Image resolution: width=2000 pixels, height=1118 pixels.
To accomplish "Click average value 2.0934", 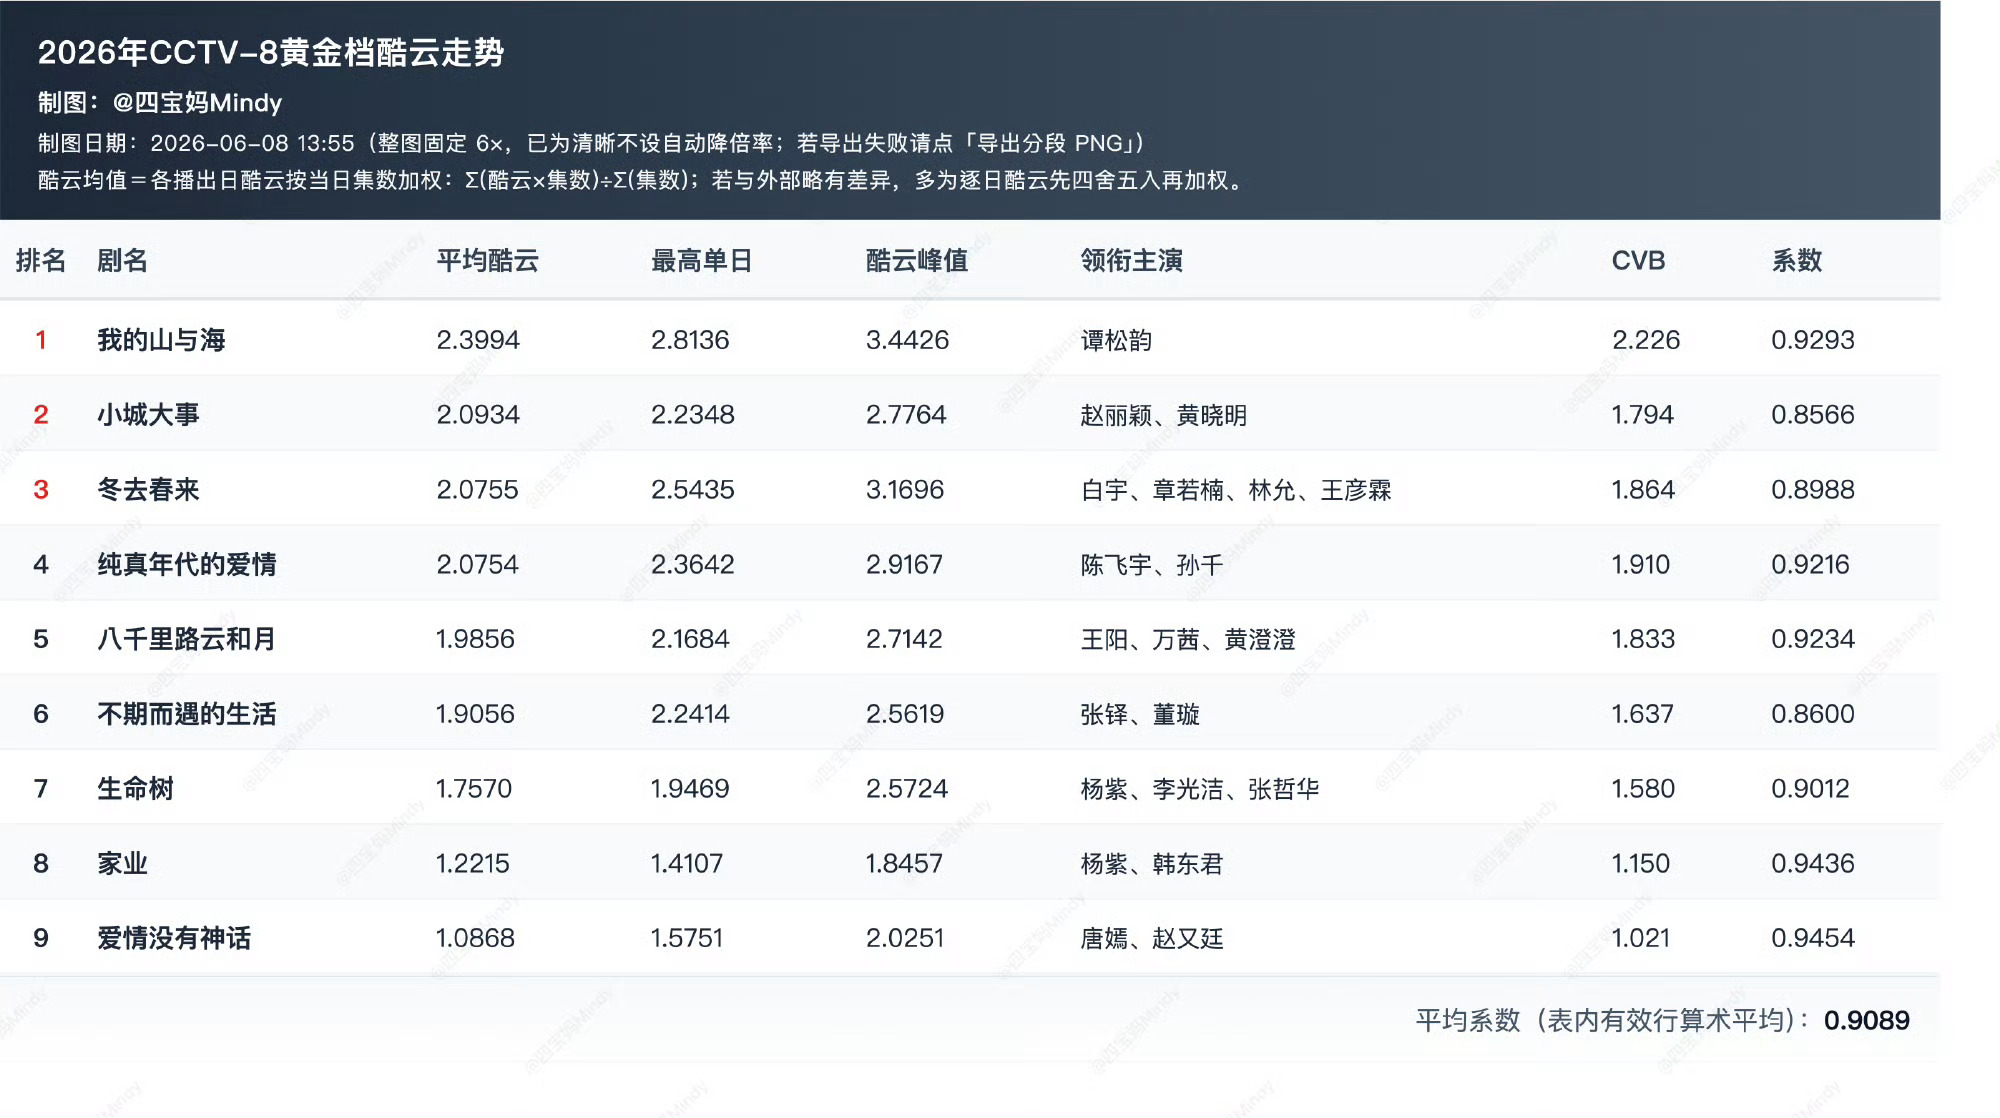I will (478, 415).
